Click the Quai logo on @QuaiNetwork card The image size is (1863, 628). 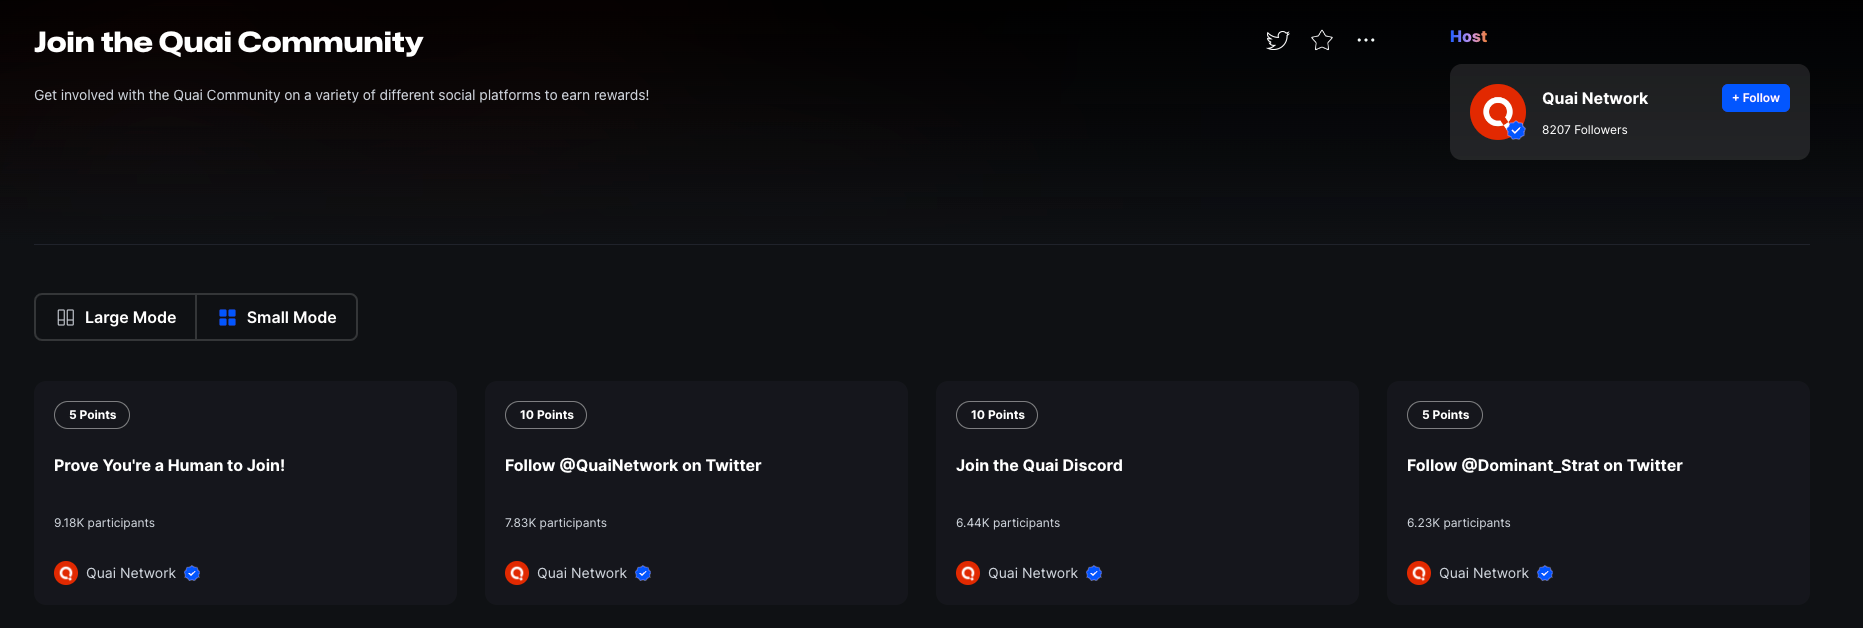[x=517, y=573]
